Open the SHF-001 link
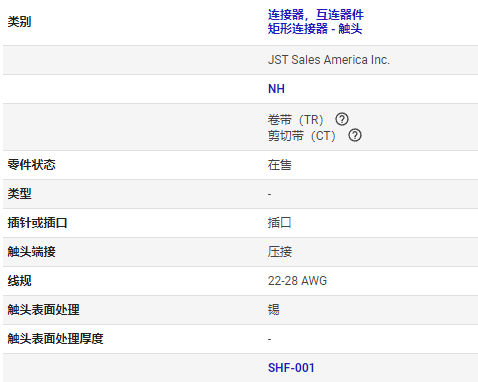478x382 pixels. 291,368
